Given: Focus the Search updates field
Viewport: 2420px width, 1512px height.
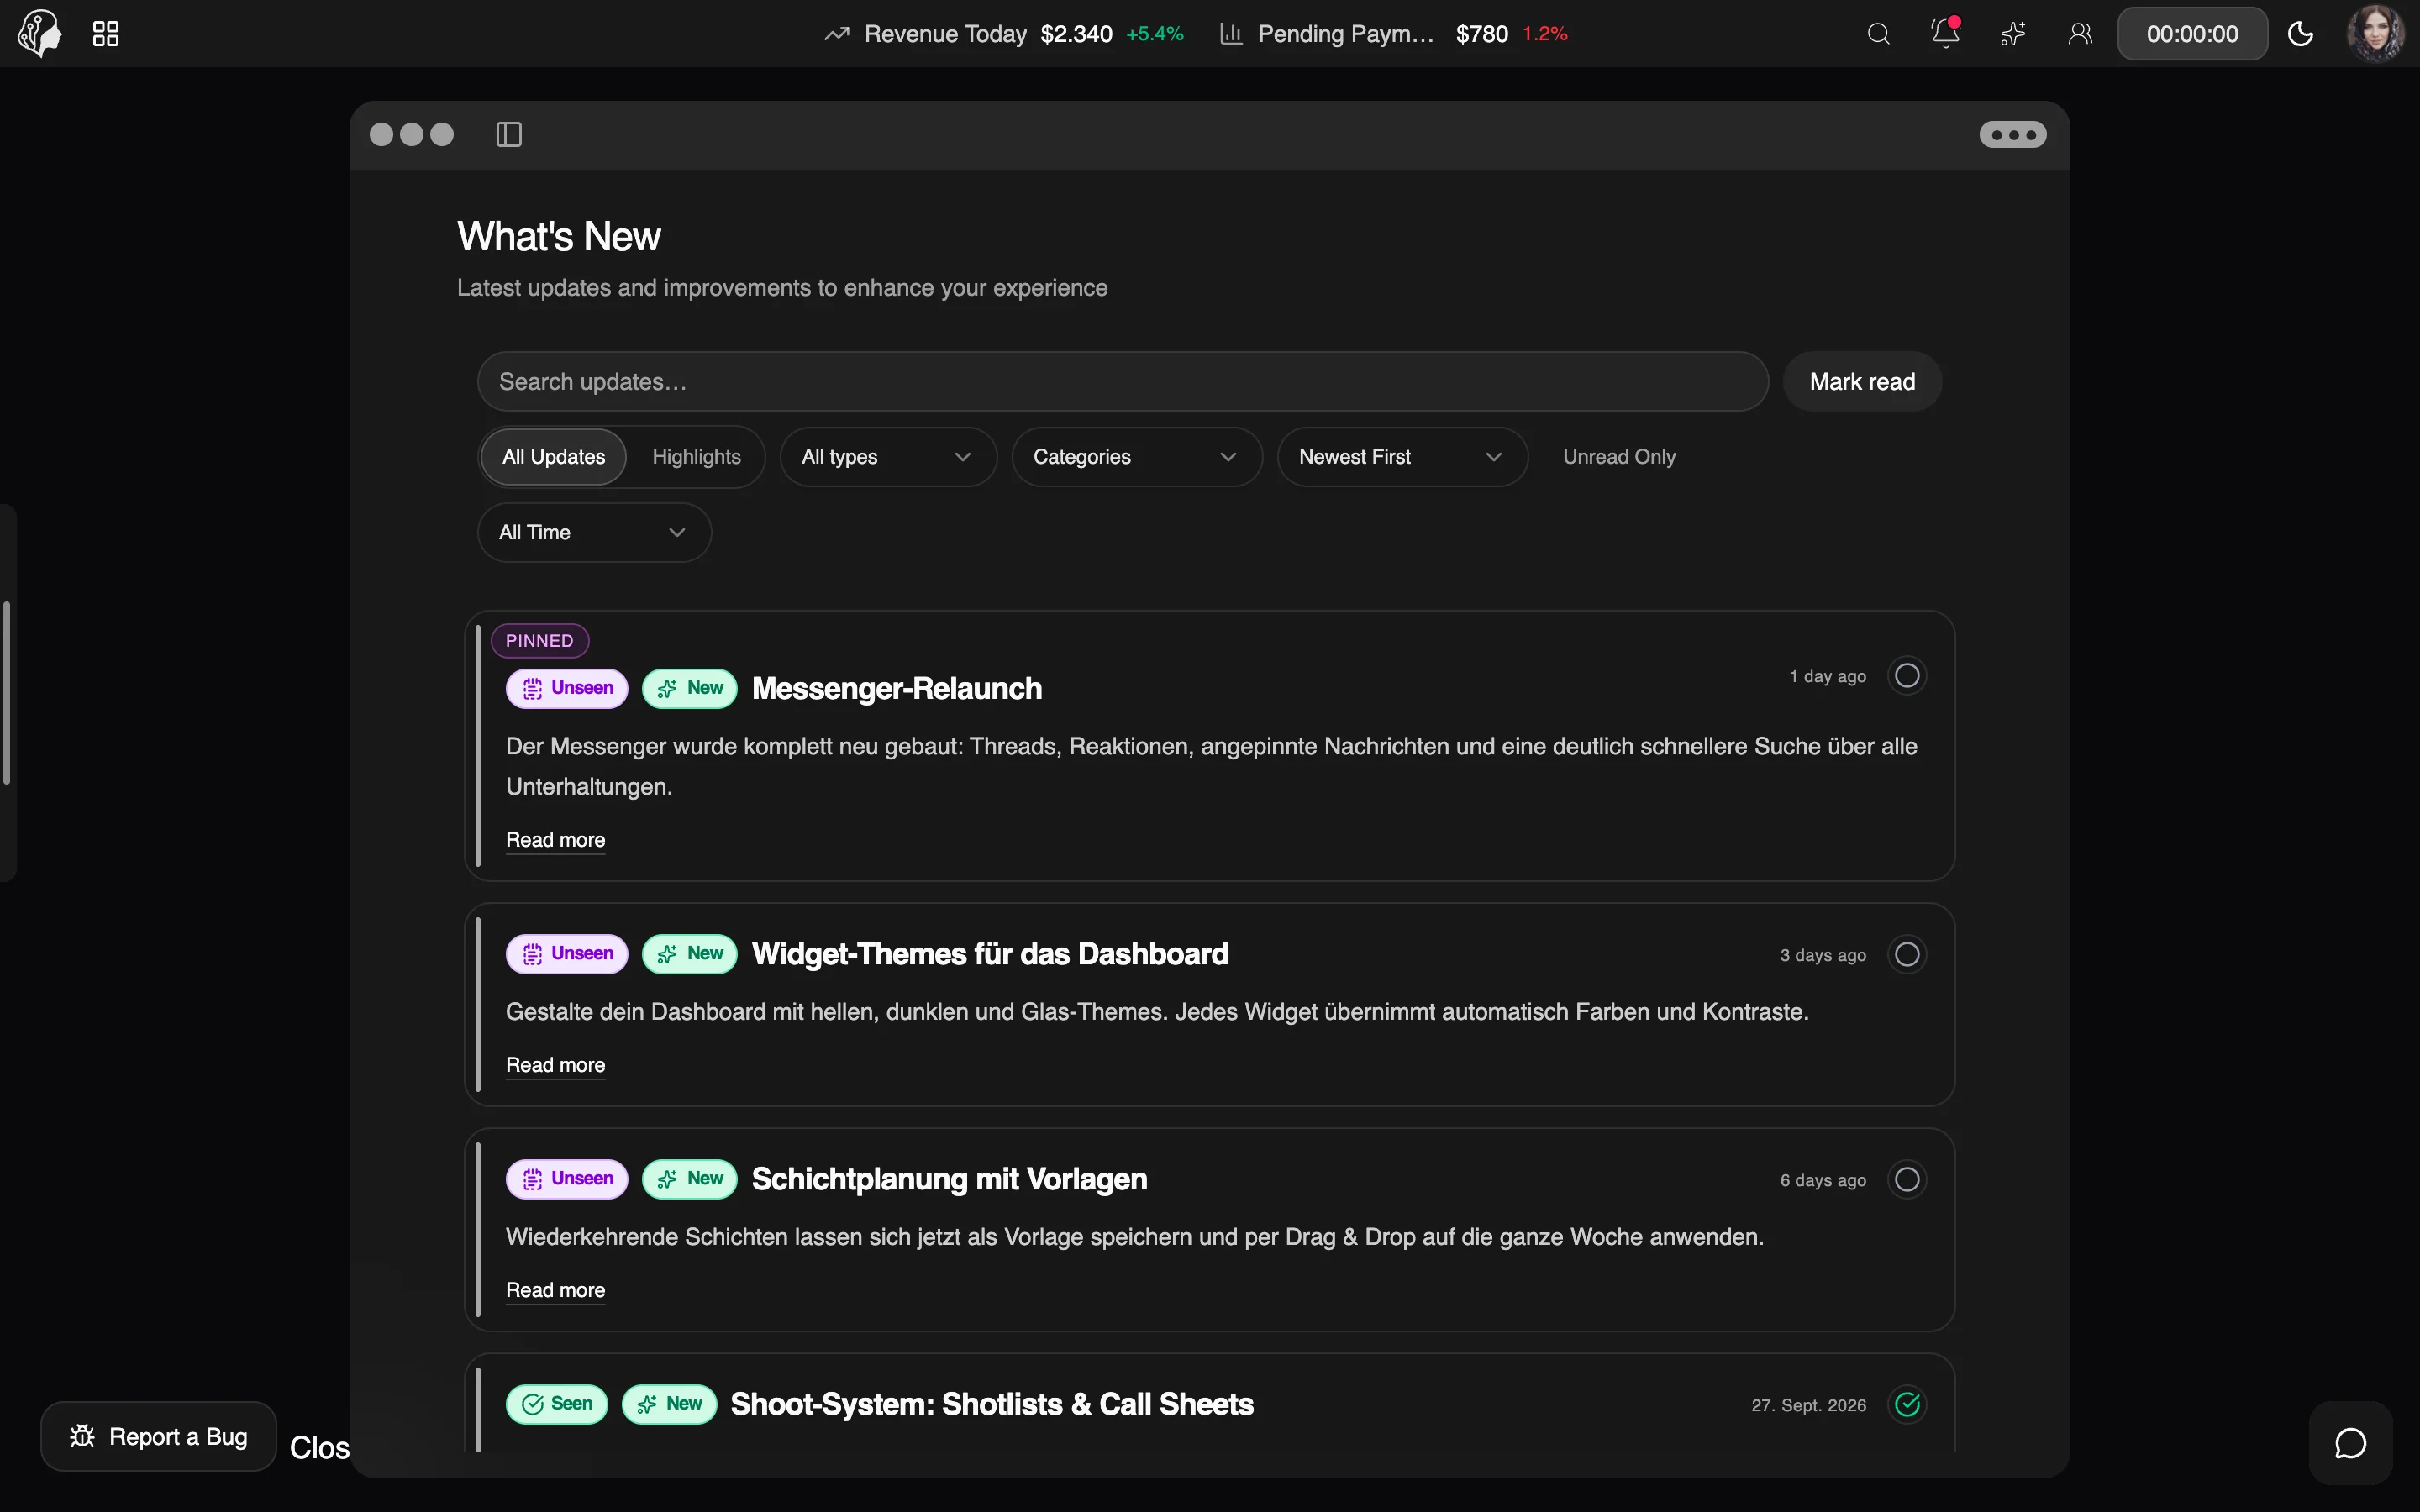Looking at the screenshot, I should coord(1123,381).
